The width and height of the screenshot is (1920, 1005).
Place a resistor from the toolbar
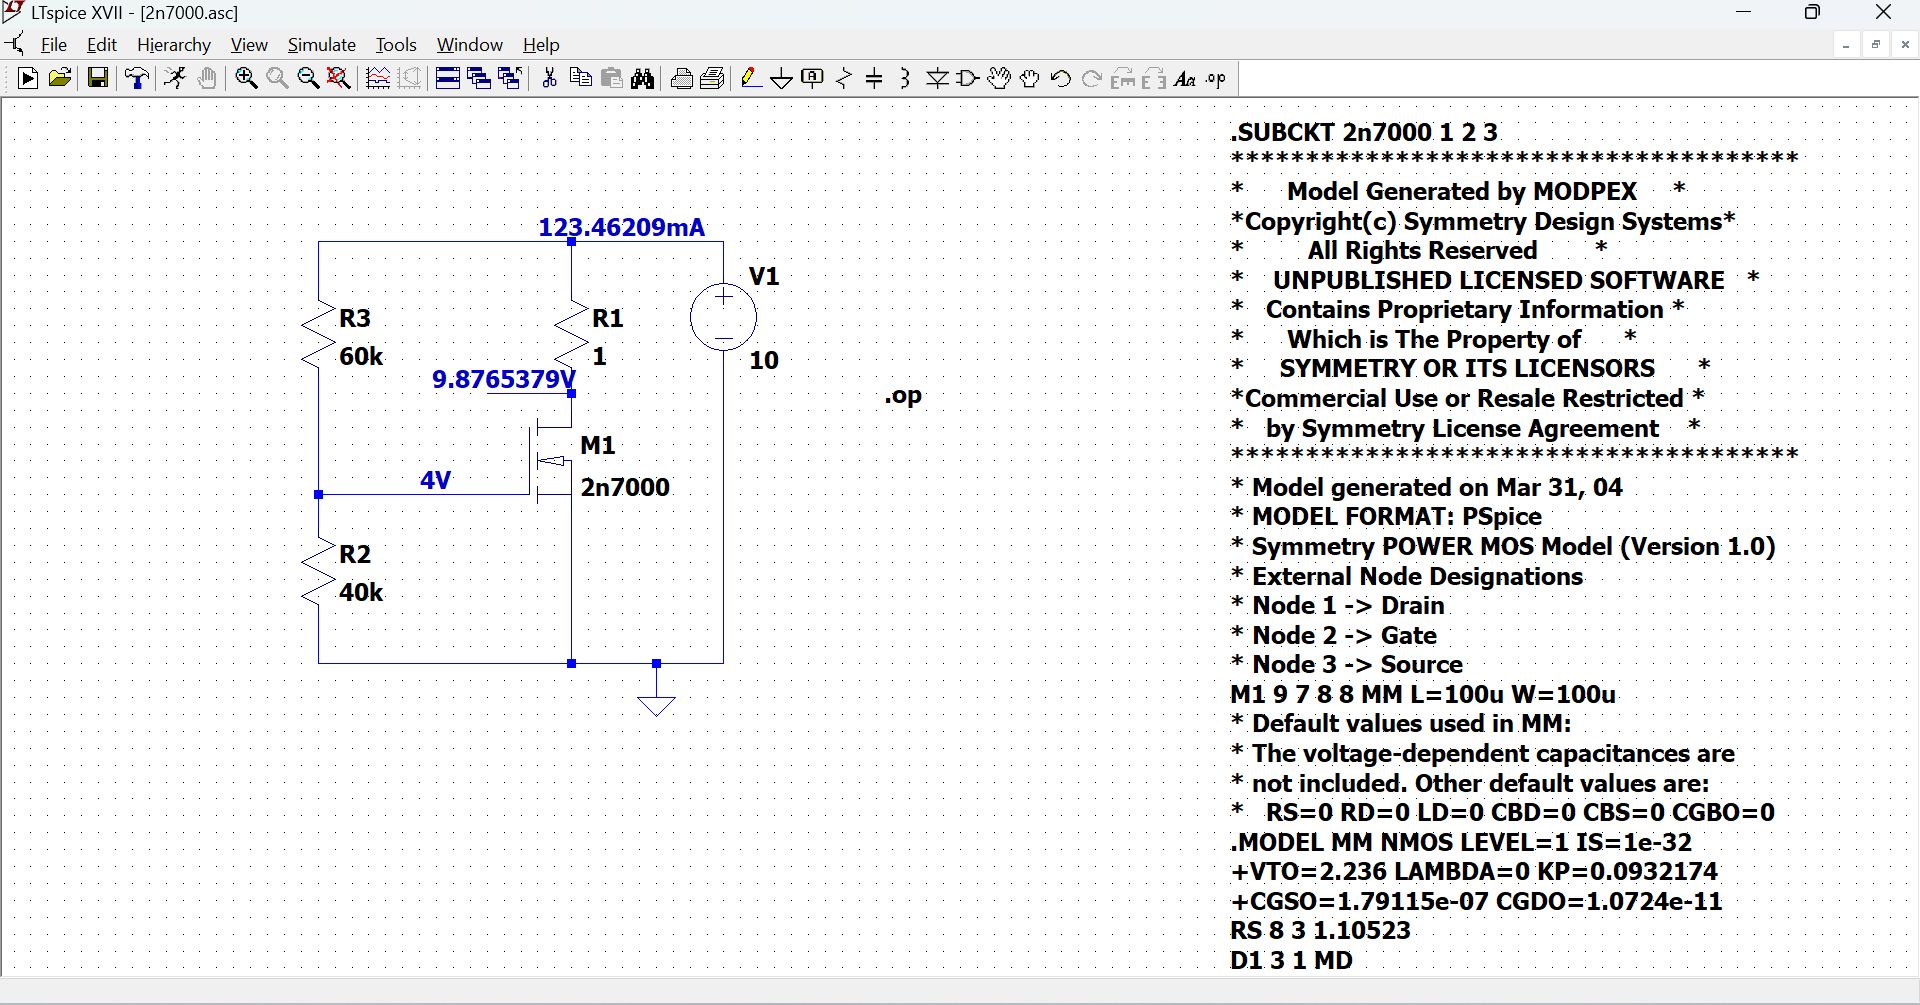click(x=844, y=79)
